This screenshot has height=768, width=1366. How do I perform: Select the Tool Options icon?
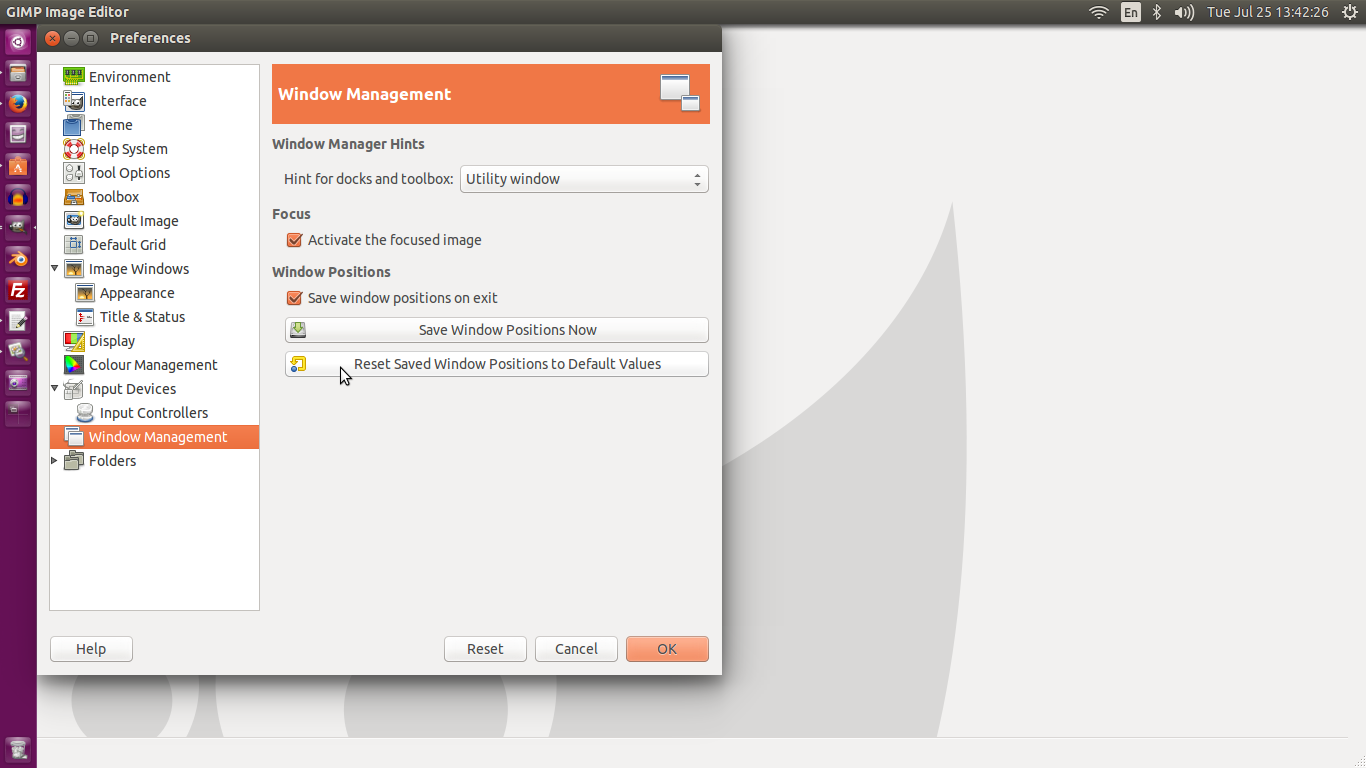74,173
